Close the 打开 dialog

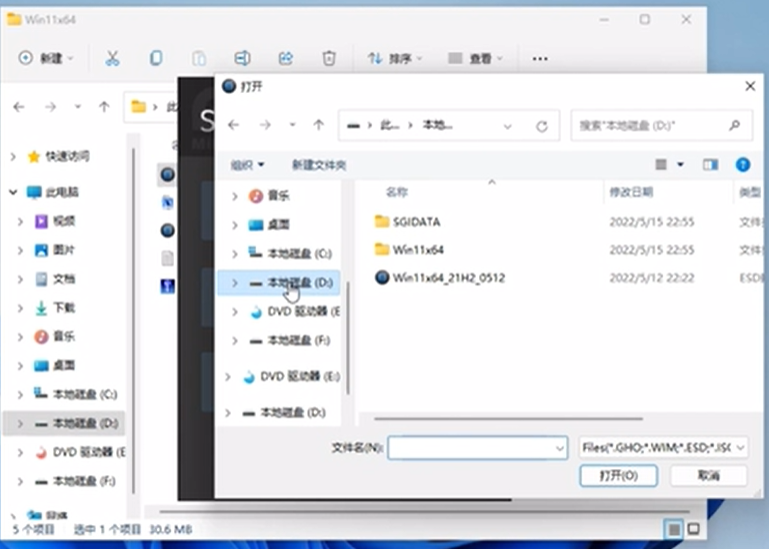pos(750,86)
